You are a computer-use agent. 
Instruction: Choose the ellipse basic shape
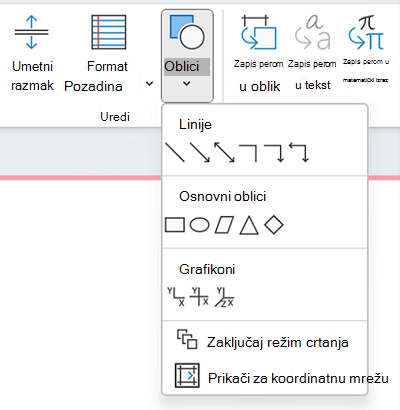199,225
